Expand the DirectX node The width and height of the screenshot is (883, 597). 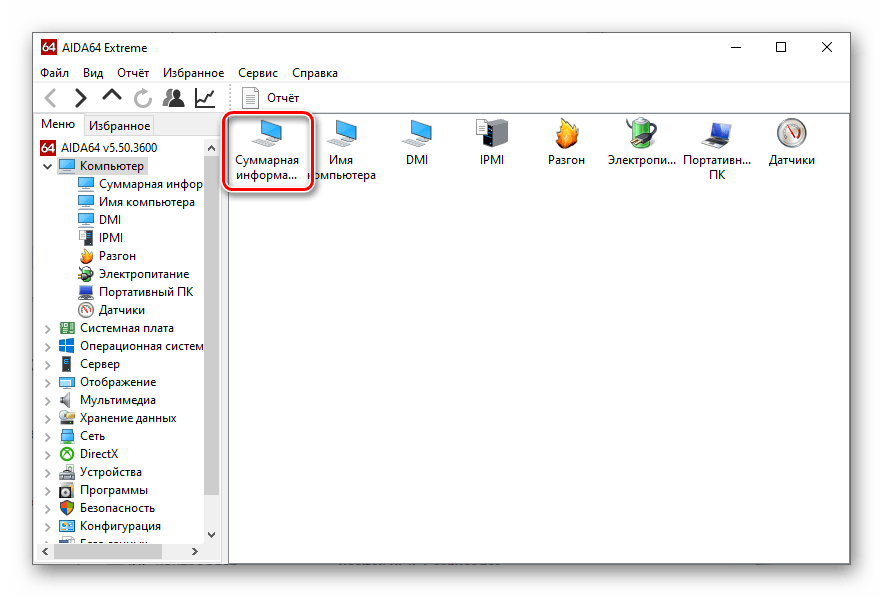(47, 455)
